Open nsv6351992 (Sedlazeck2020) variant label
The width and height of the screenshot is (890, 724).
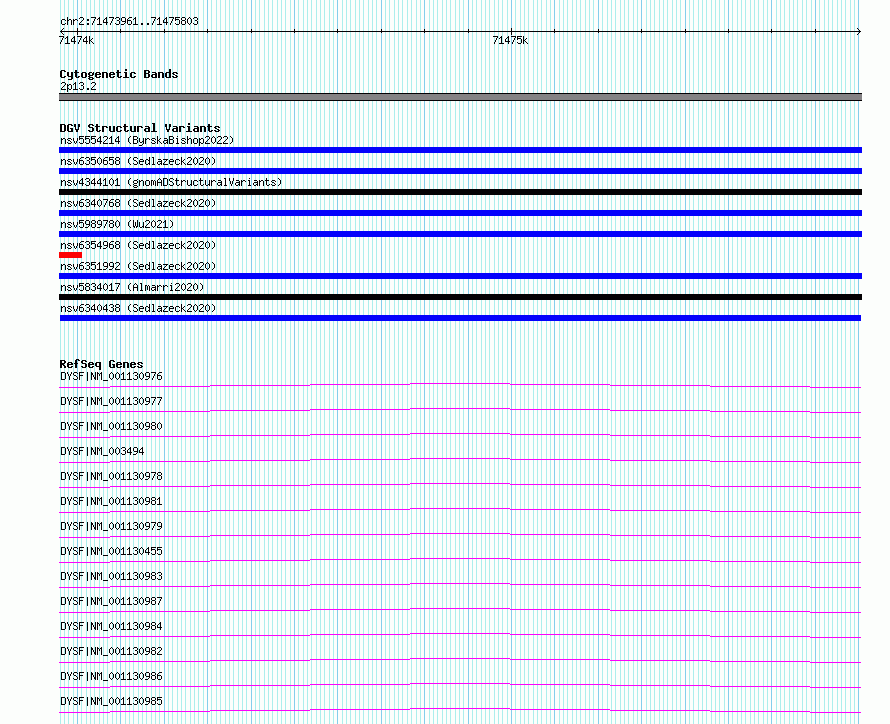tap(138, 266)
